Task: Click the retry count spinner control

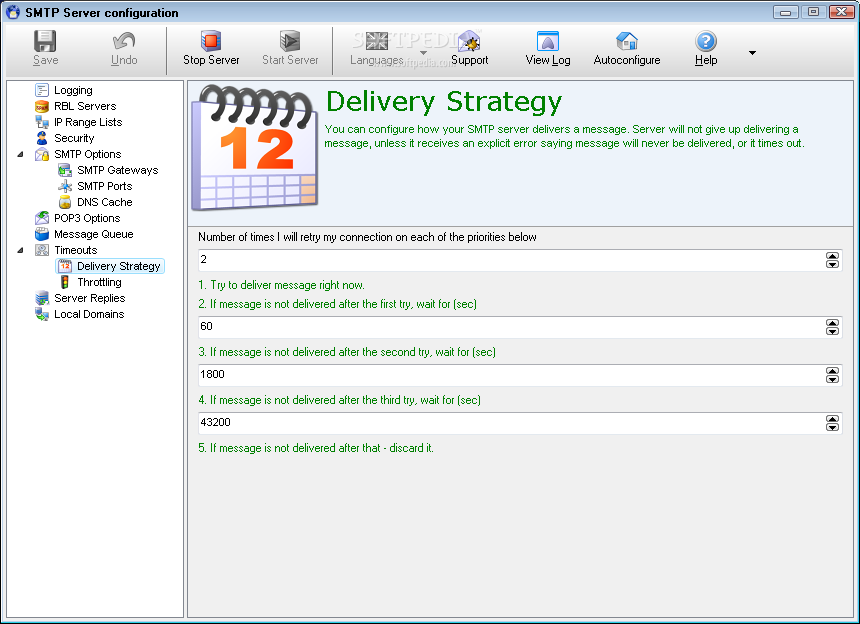Action: 832,260
